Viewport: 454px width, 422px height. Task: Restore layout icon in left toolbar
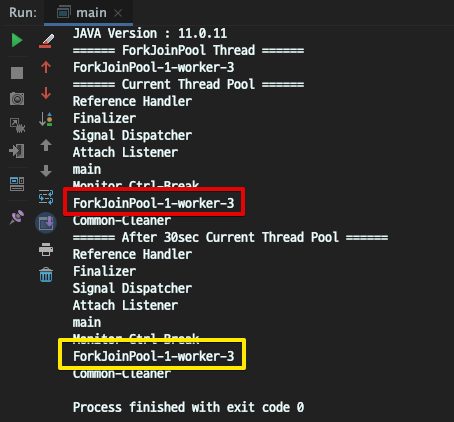[x=17, y=184]
